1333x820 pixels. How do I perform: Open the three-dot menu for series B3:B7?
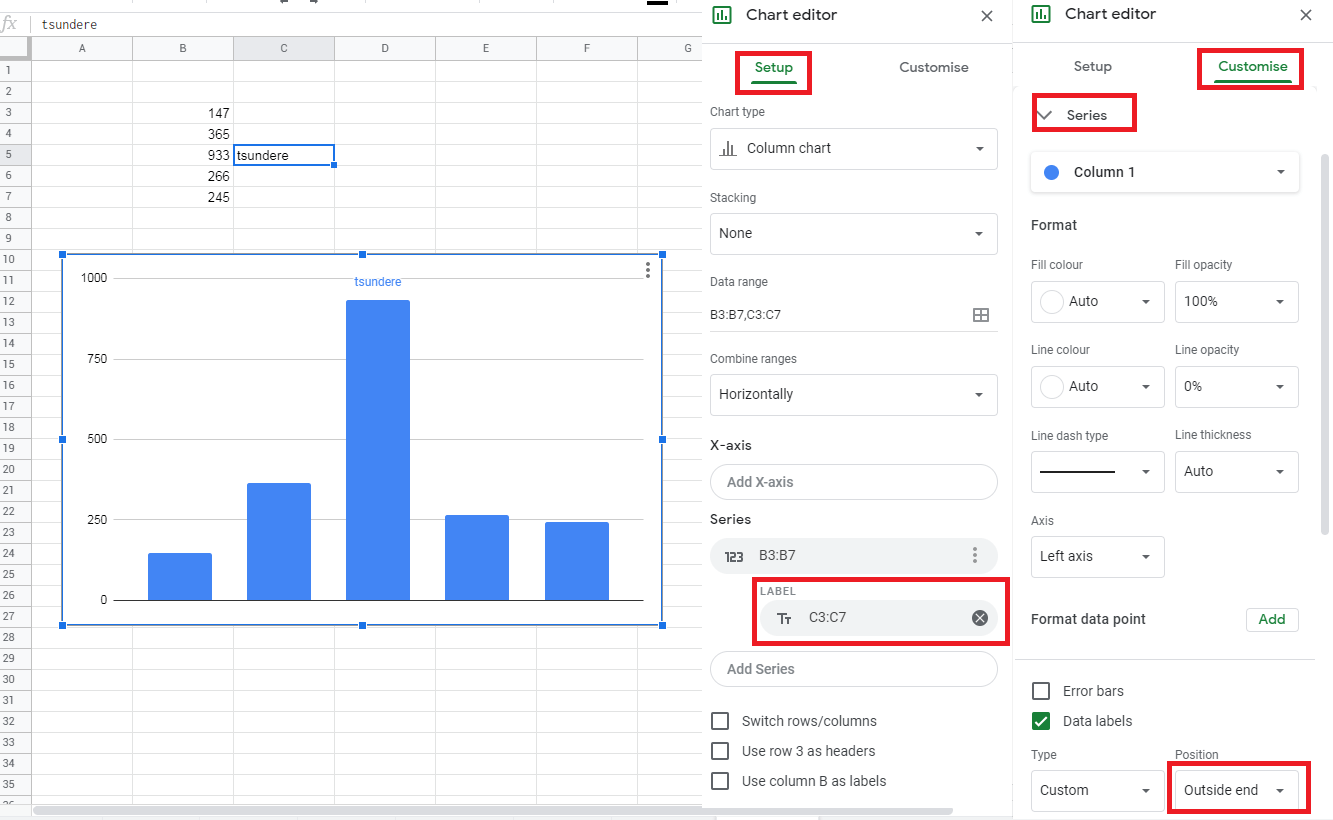pyautogui.click(x=975, y=555)
